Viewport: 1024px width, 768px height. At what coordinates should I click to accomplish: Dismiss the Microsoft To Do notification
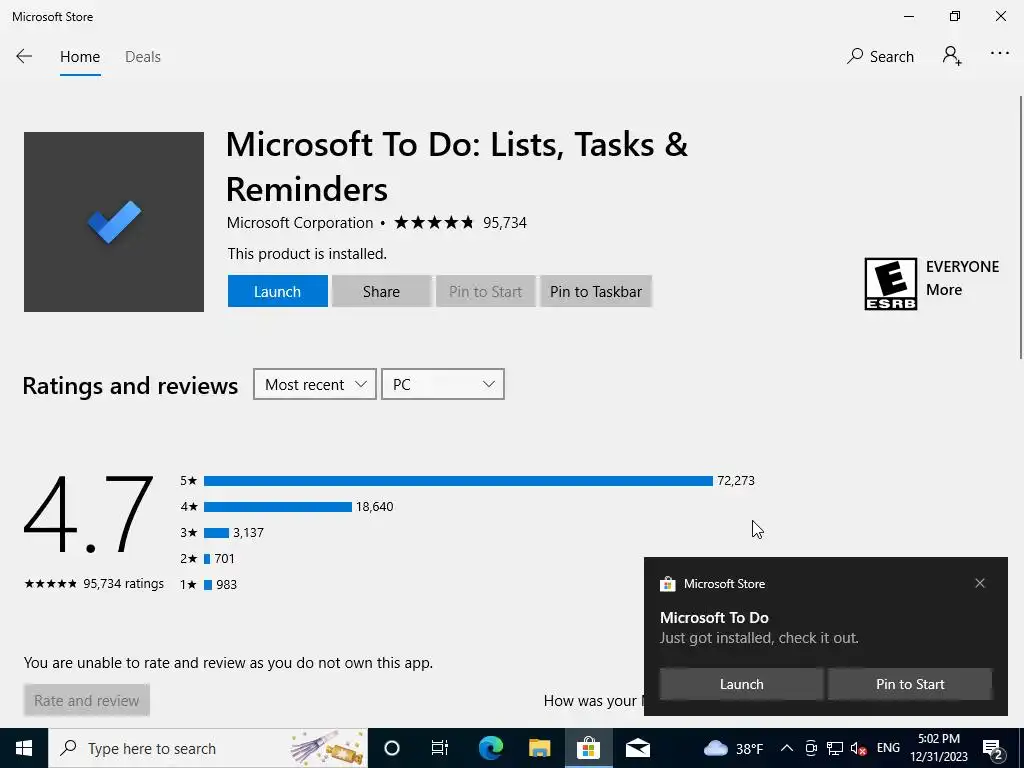[980, 583]
